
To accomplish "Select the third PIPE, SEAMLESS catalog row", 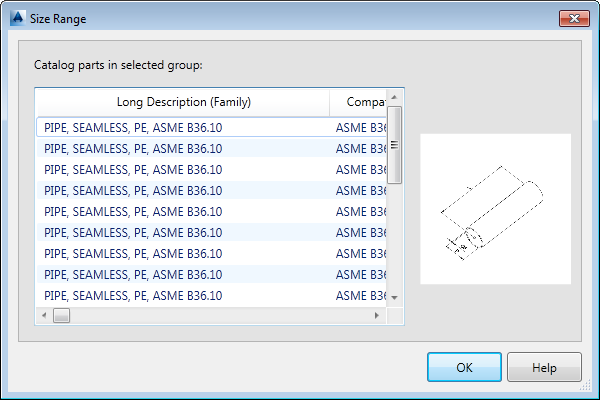I will pyautogui.click(x=133, y=169).
